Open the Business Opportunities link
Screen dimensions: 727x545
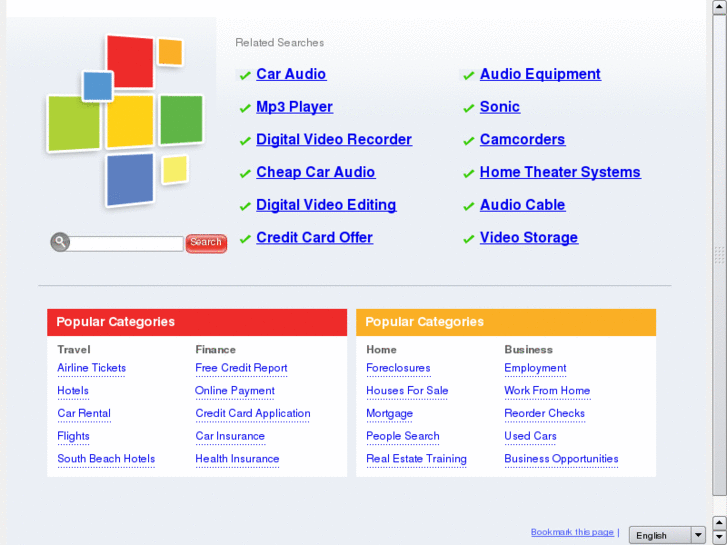[x=561, y=459]
